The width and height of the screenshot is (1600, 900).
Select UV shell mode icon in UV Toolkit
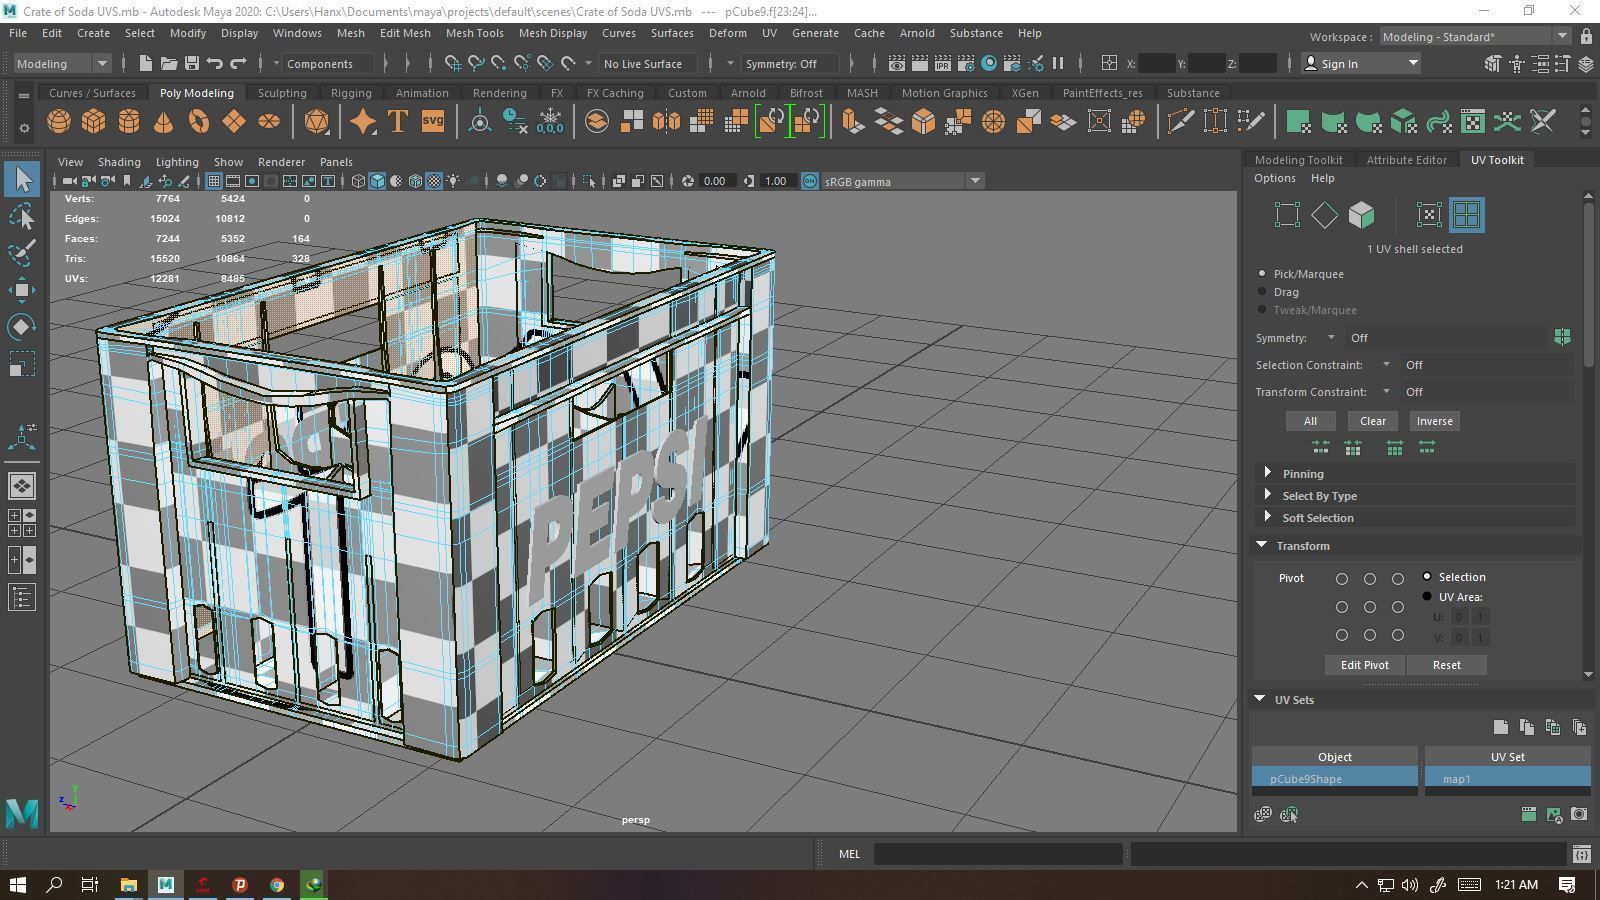pyautogui.click(x=1466, y=215)
